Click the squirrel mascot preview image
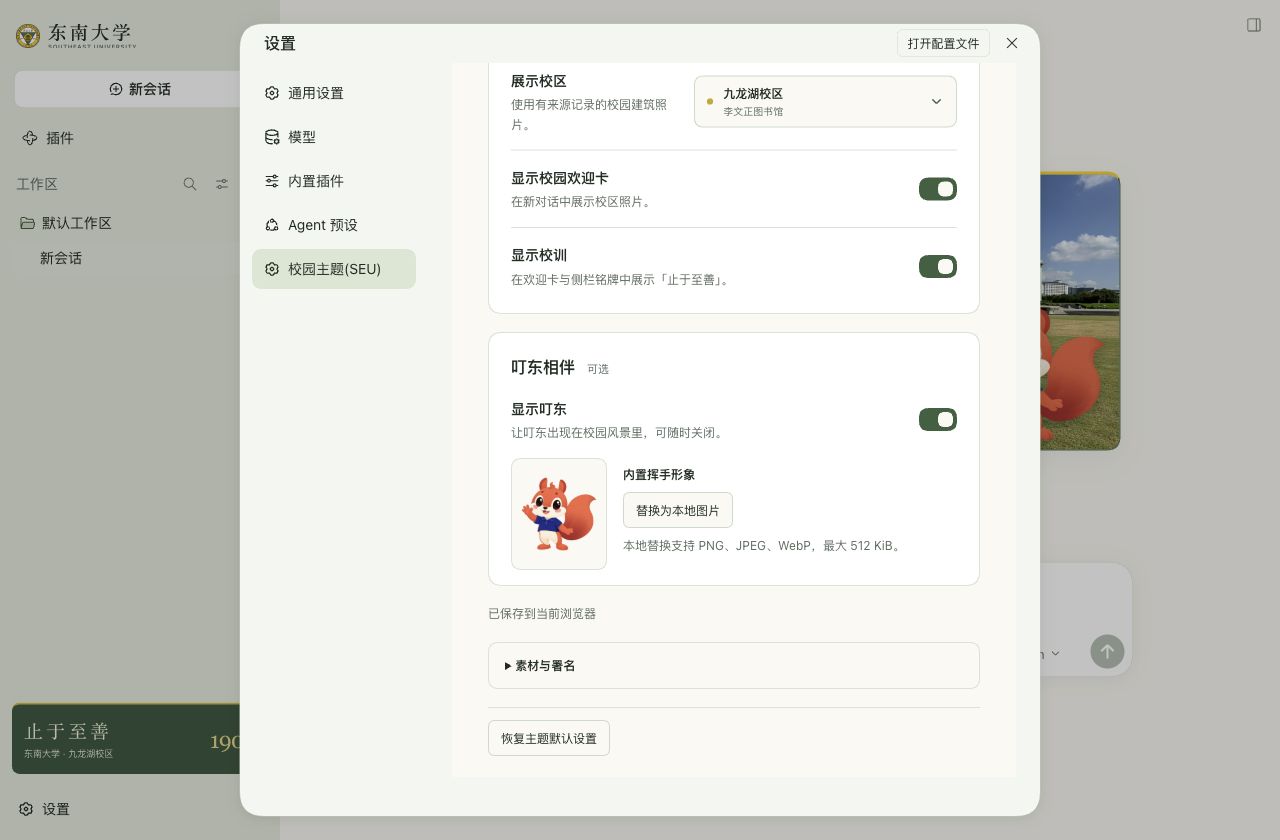Viewport: 1280px width, 840px height. [559, 514]
